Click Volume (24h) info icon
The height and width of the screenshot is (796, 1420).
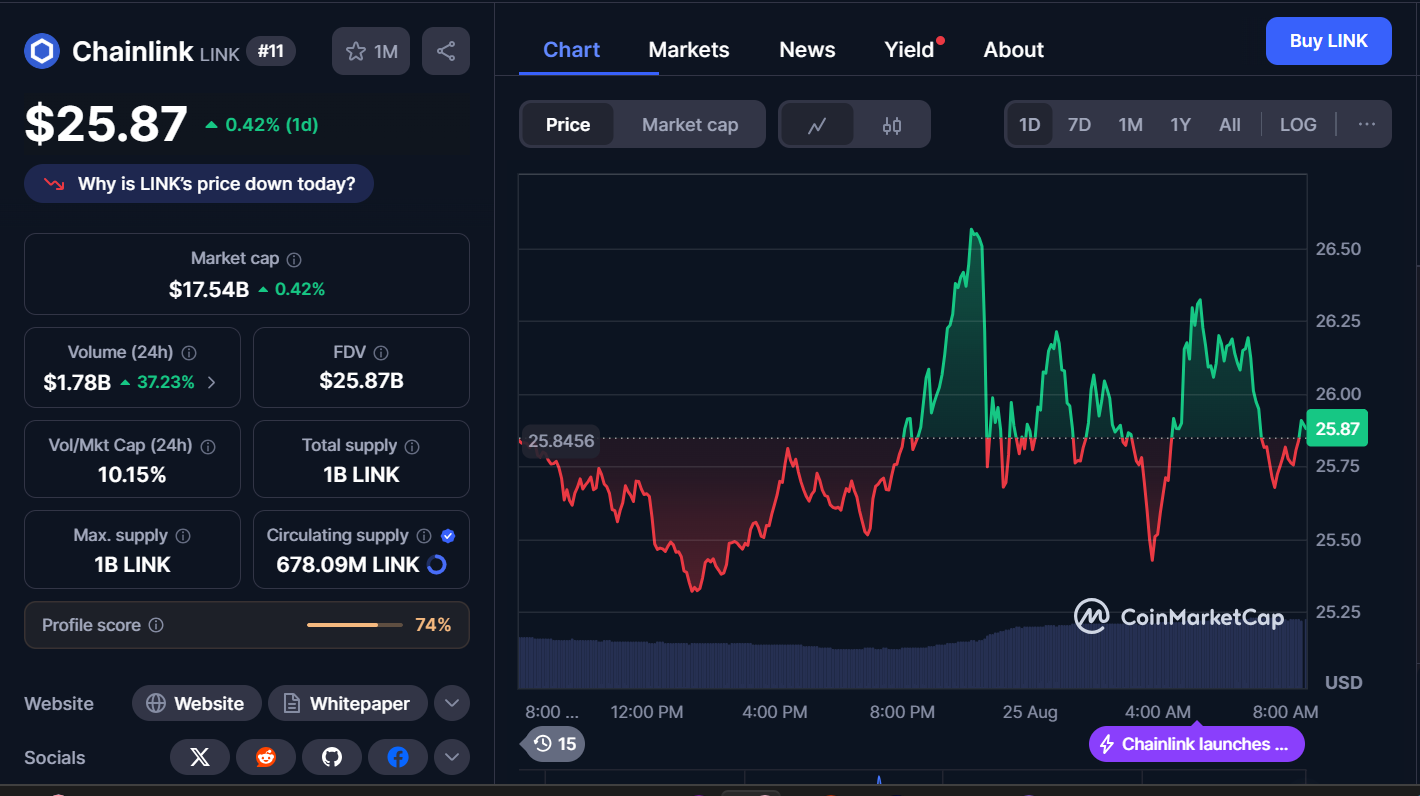(x=189, y=353)
